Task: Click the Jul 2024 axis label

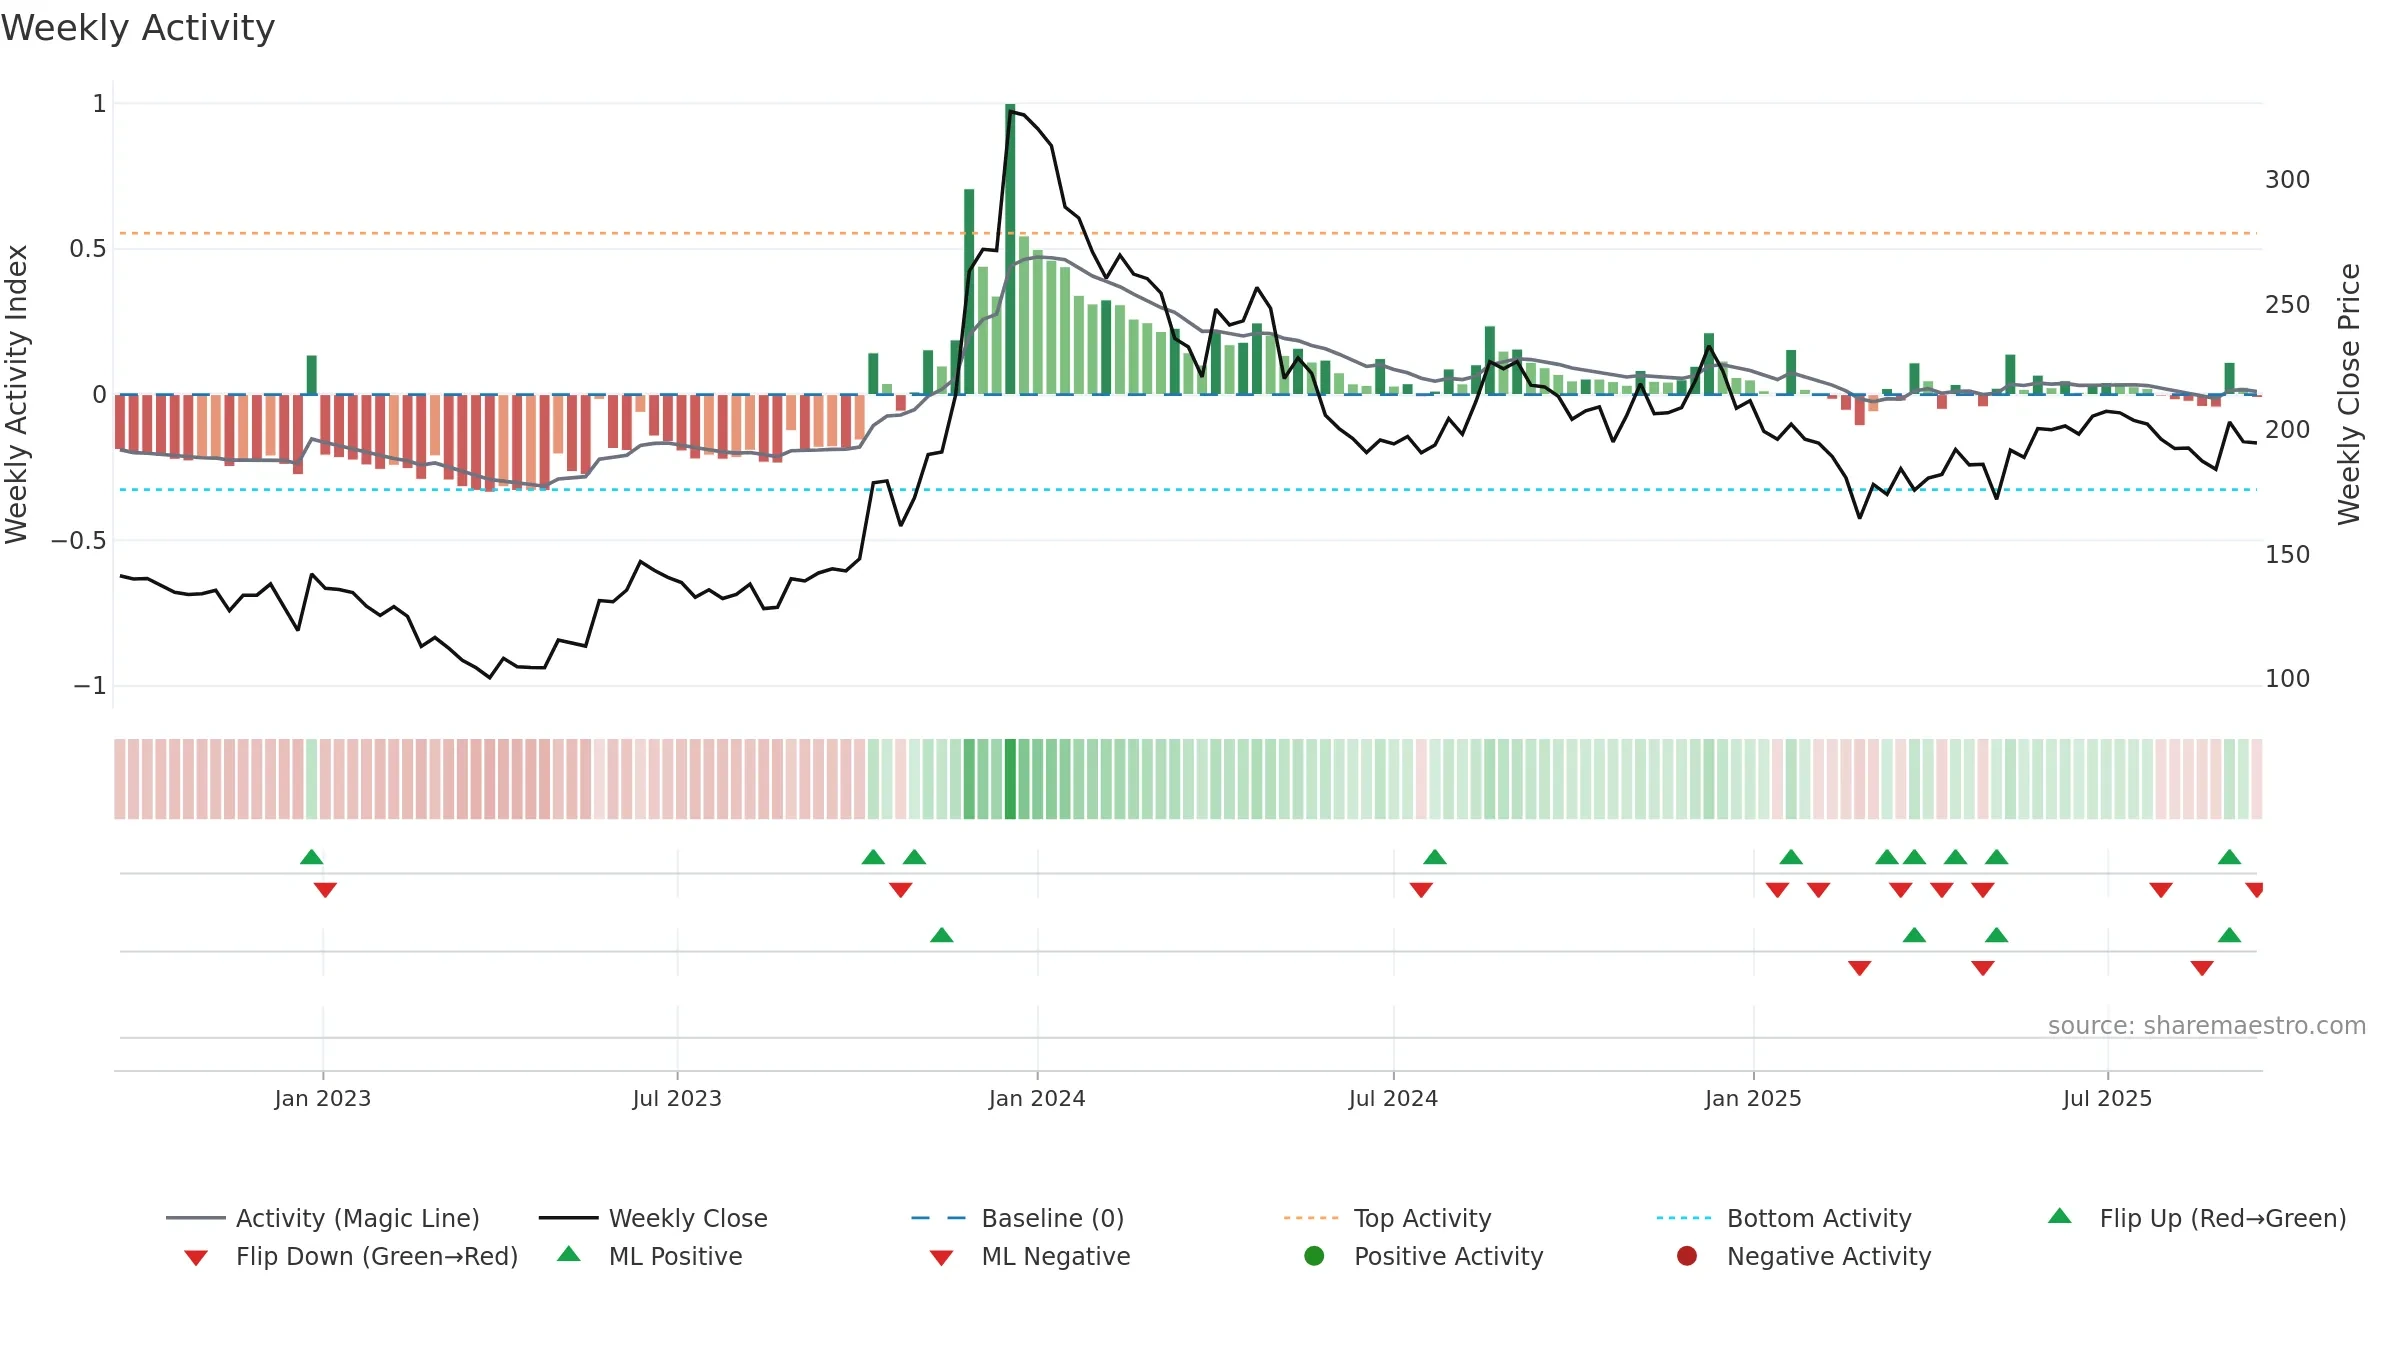Action: click(1393, 1098)
